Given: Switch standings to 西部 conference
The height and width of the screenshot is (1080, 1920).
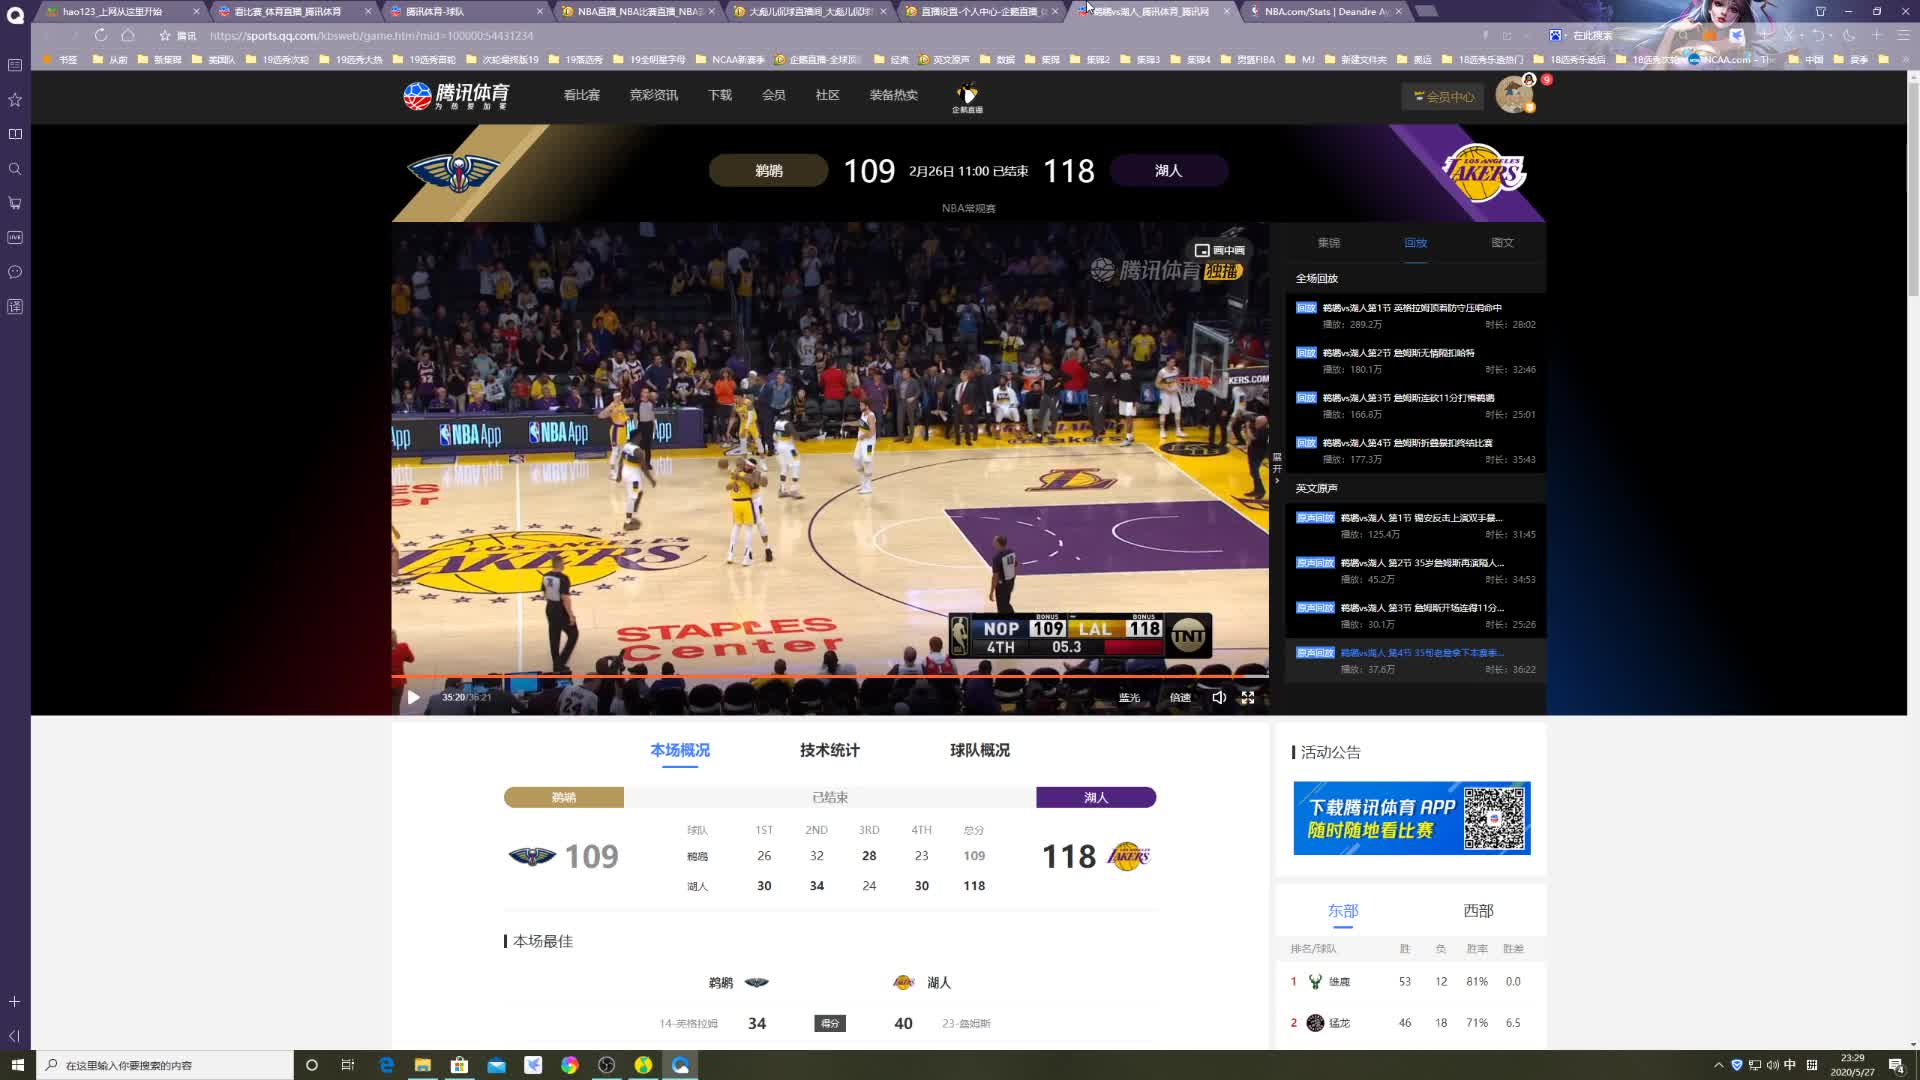Looking at the screenshot, I should click(x=1478, y=911).
